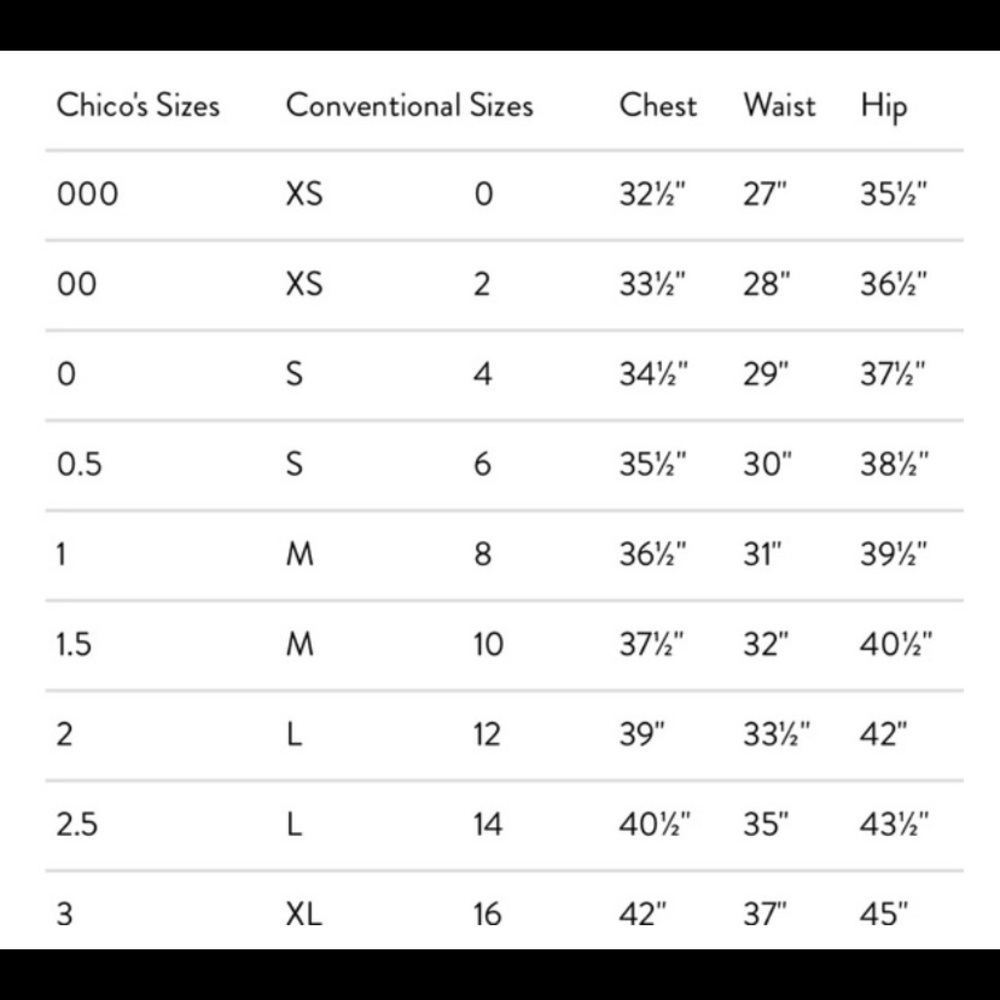Click the Hip column header
The width and height of the screenshot is (1000, 1000).
click(883, 107)
